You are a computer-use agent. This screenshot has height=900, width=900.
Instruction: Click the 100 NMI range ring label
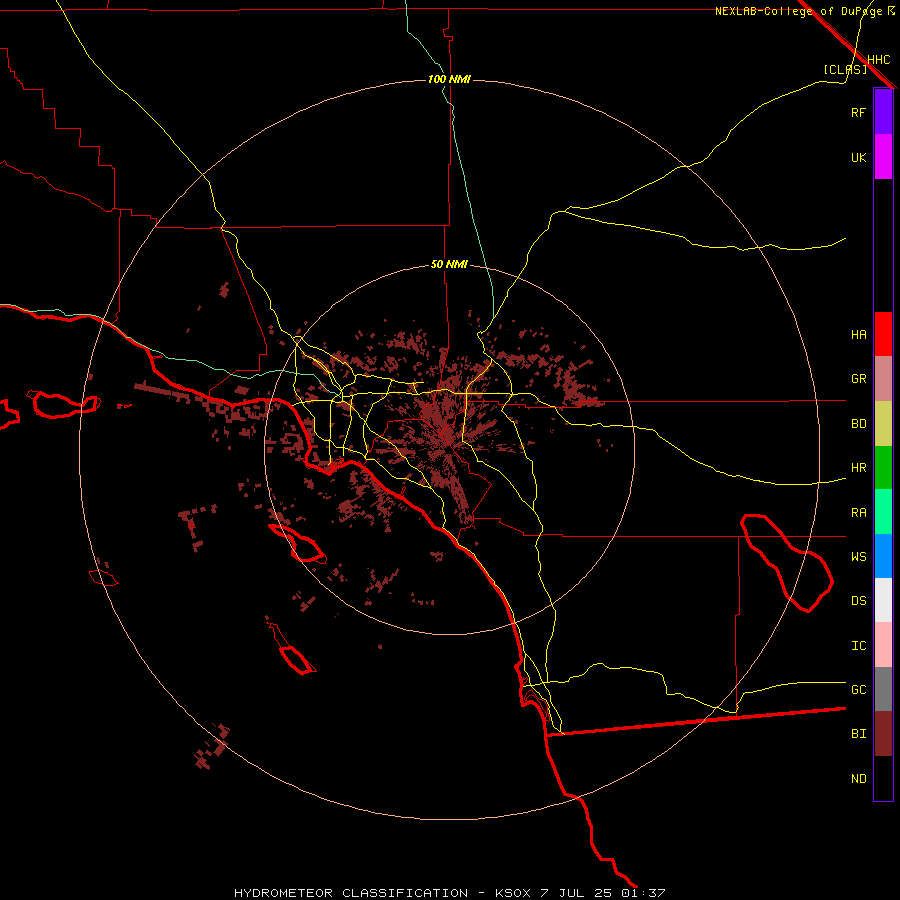tap(449, 79)
